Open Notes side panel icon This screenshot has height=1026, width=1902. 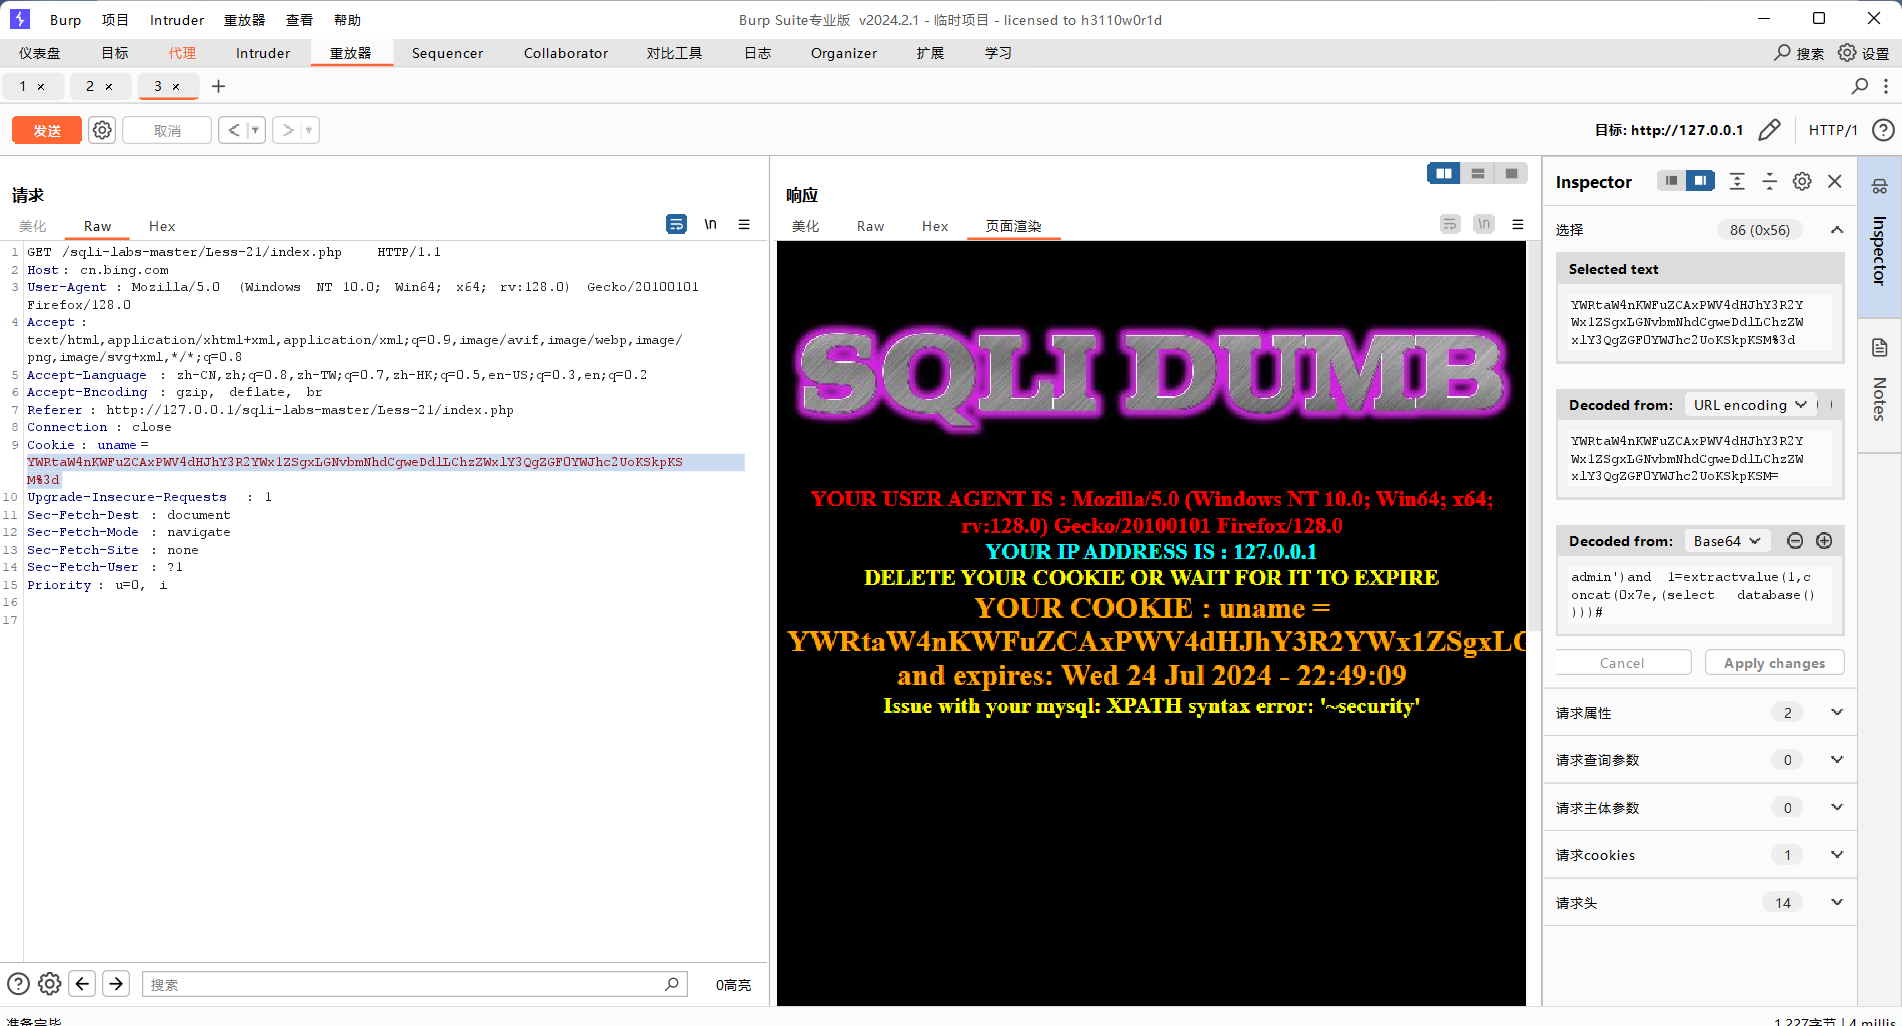(x=1879, y=347)
